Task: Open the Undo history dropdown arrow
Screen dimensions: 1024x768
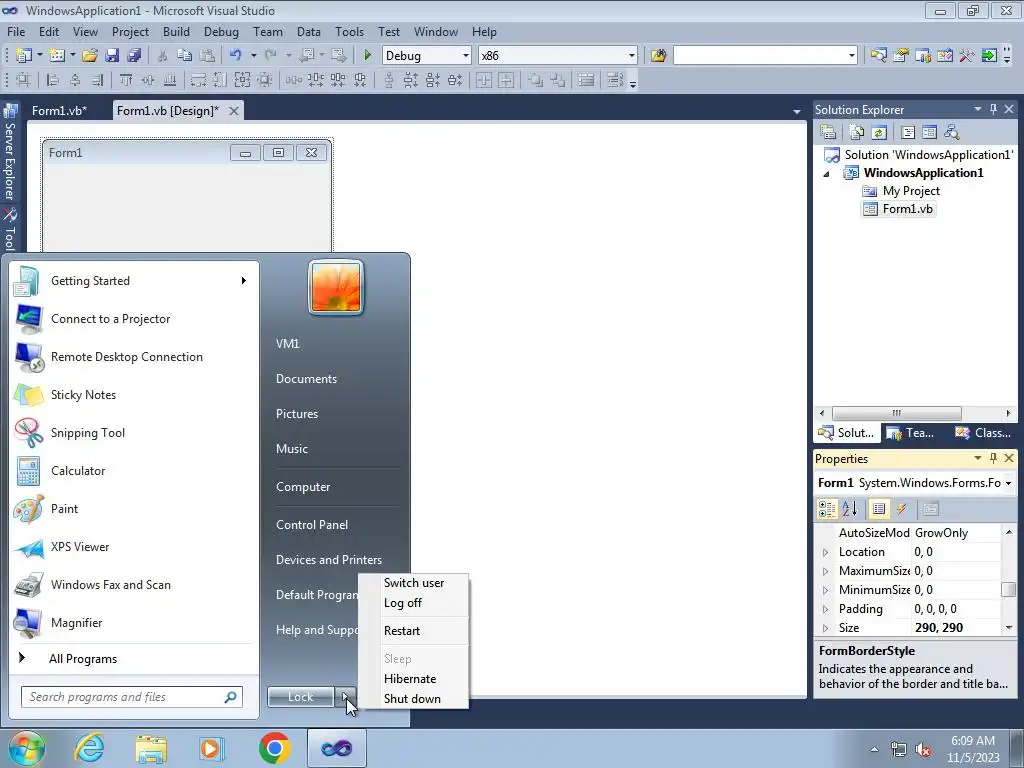Action: point(253,56)
